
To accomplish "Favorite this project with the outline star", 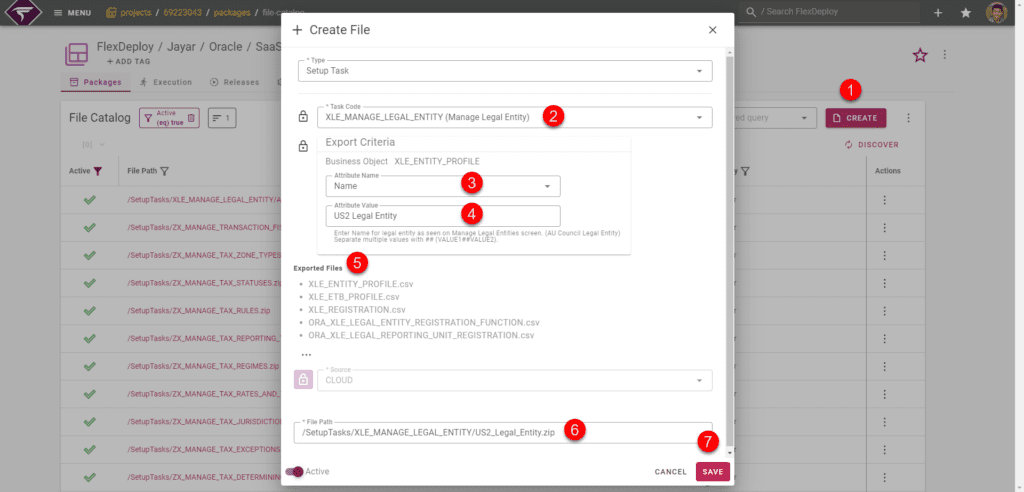I will (920, 56).
